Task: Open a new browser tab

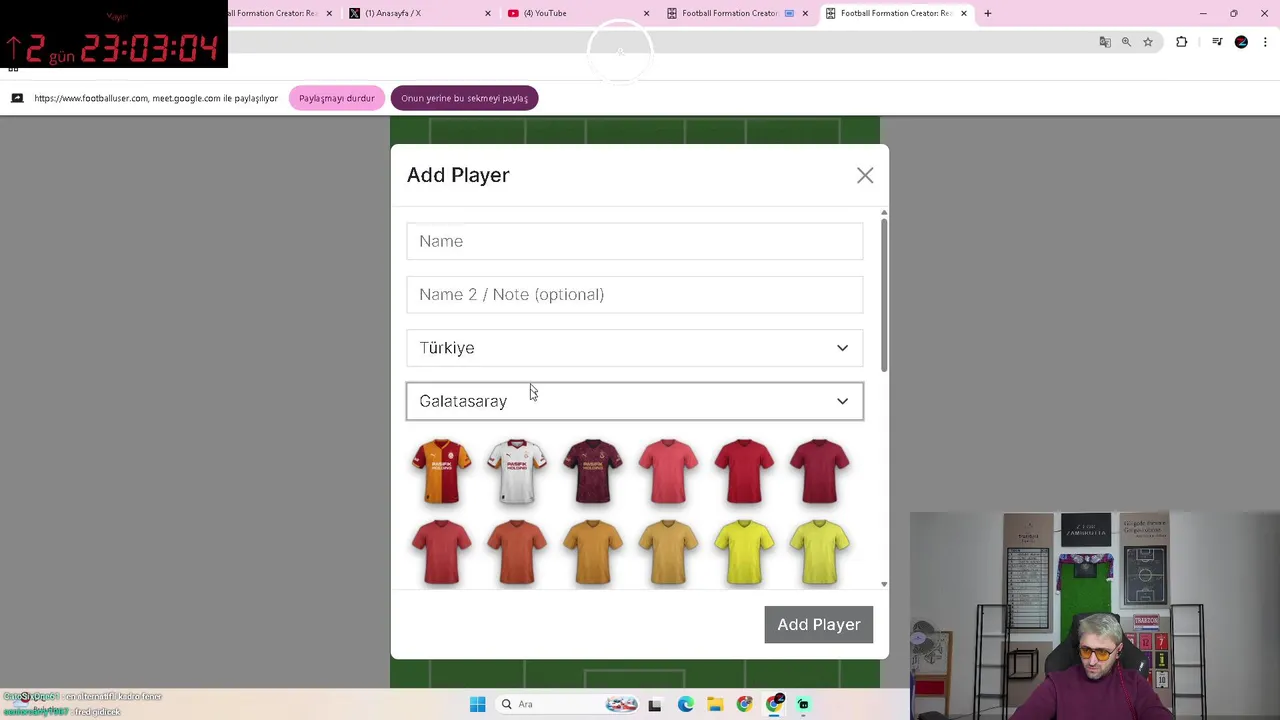Action: pos(988,13)
